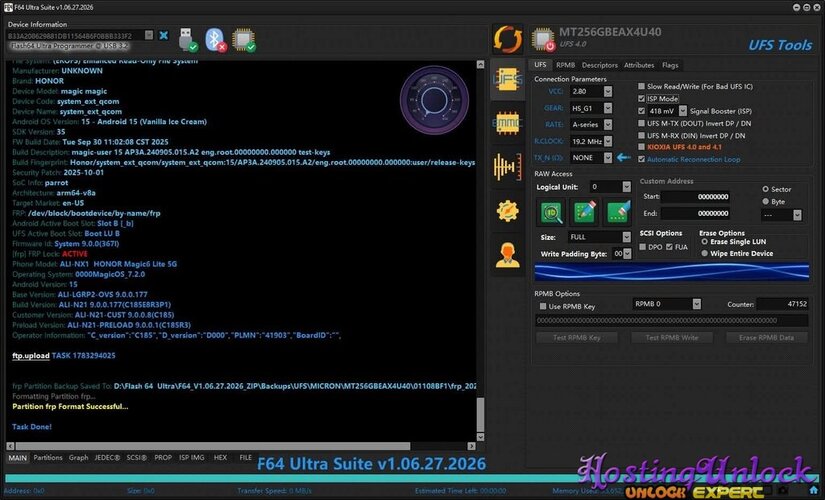Screen dimensions: 825x500
Task: Click the chip power icon beside MT256GBEAX4U40
Action: (542, 40)
